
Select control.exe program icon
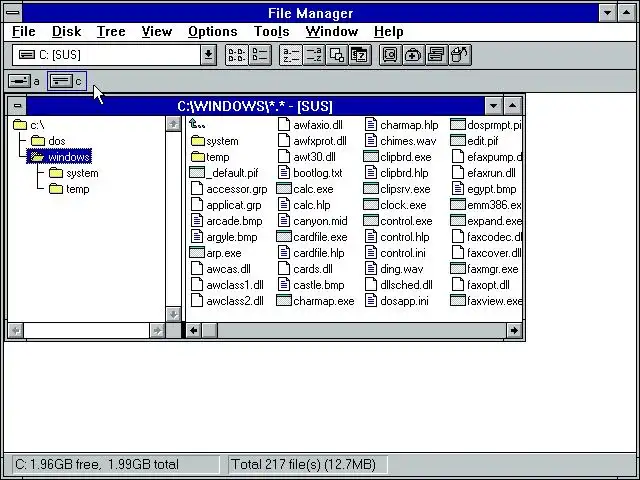point(371,221)
